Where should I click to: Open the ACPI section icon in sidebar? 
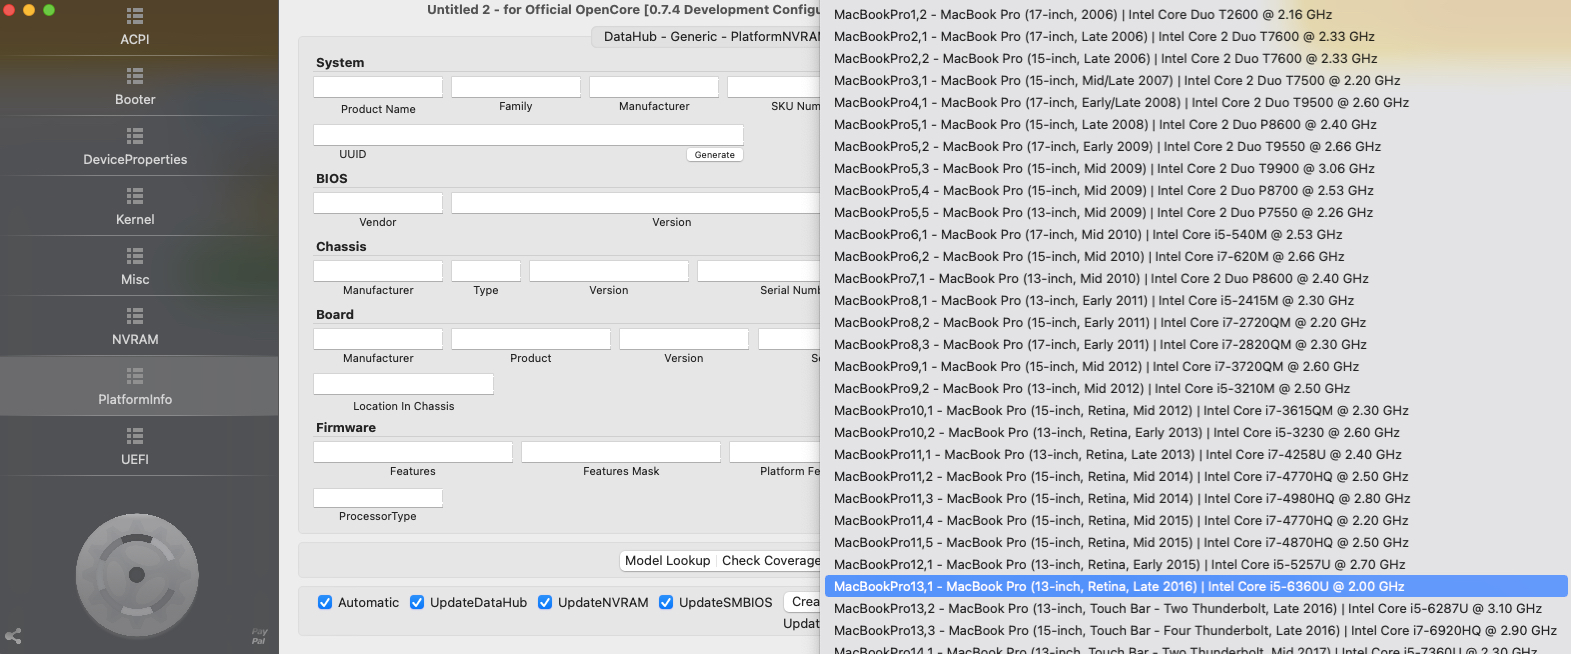pyautogui.click(x=135, y=17)
